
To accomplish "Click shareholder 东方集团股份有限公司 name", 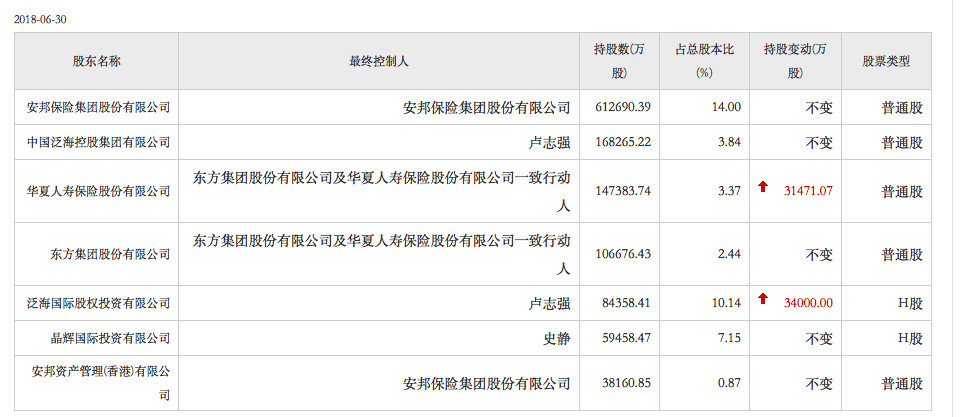I will 111,254.
